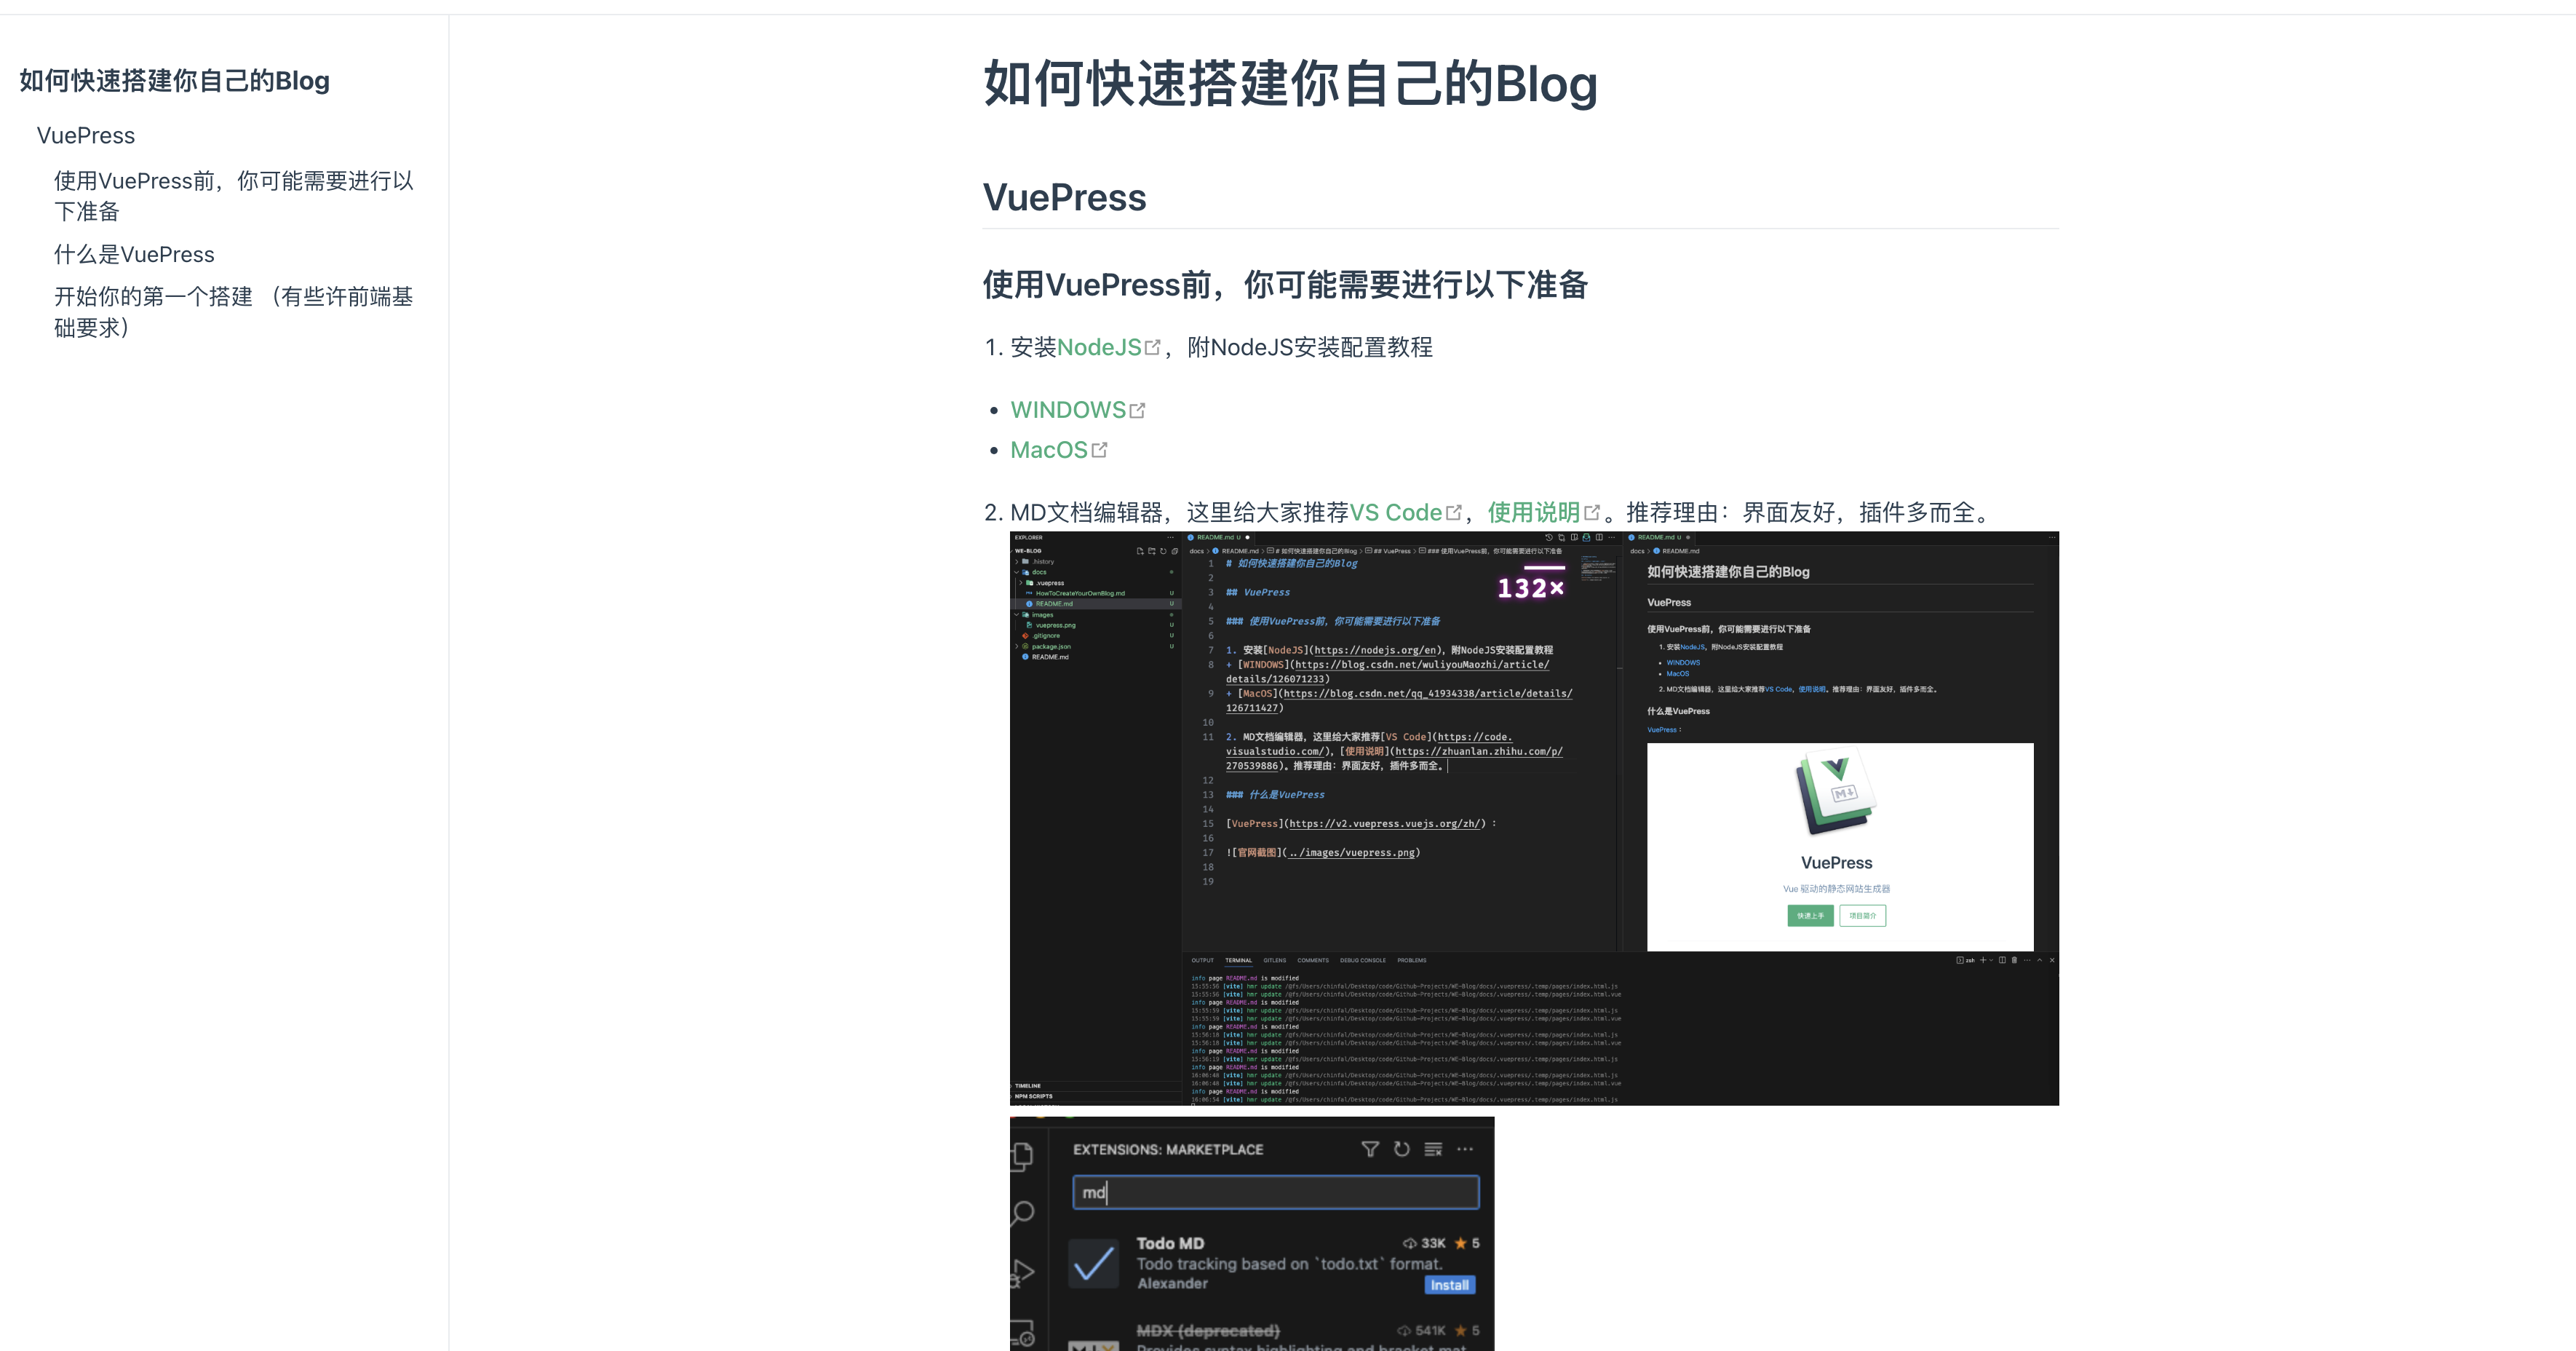Click the download count cloud icon for Todo MD

click(1409, 1243)
